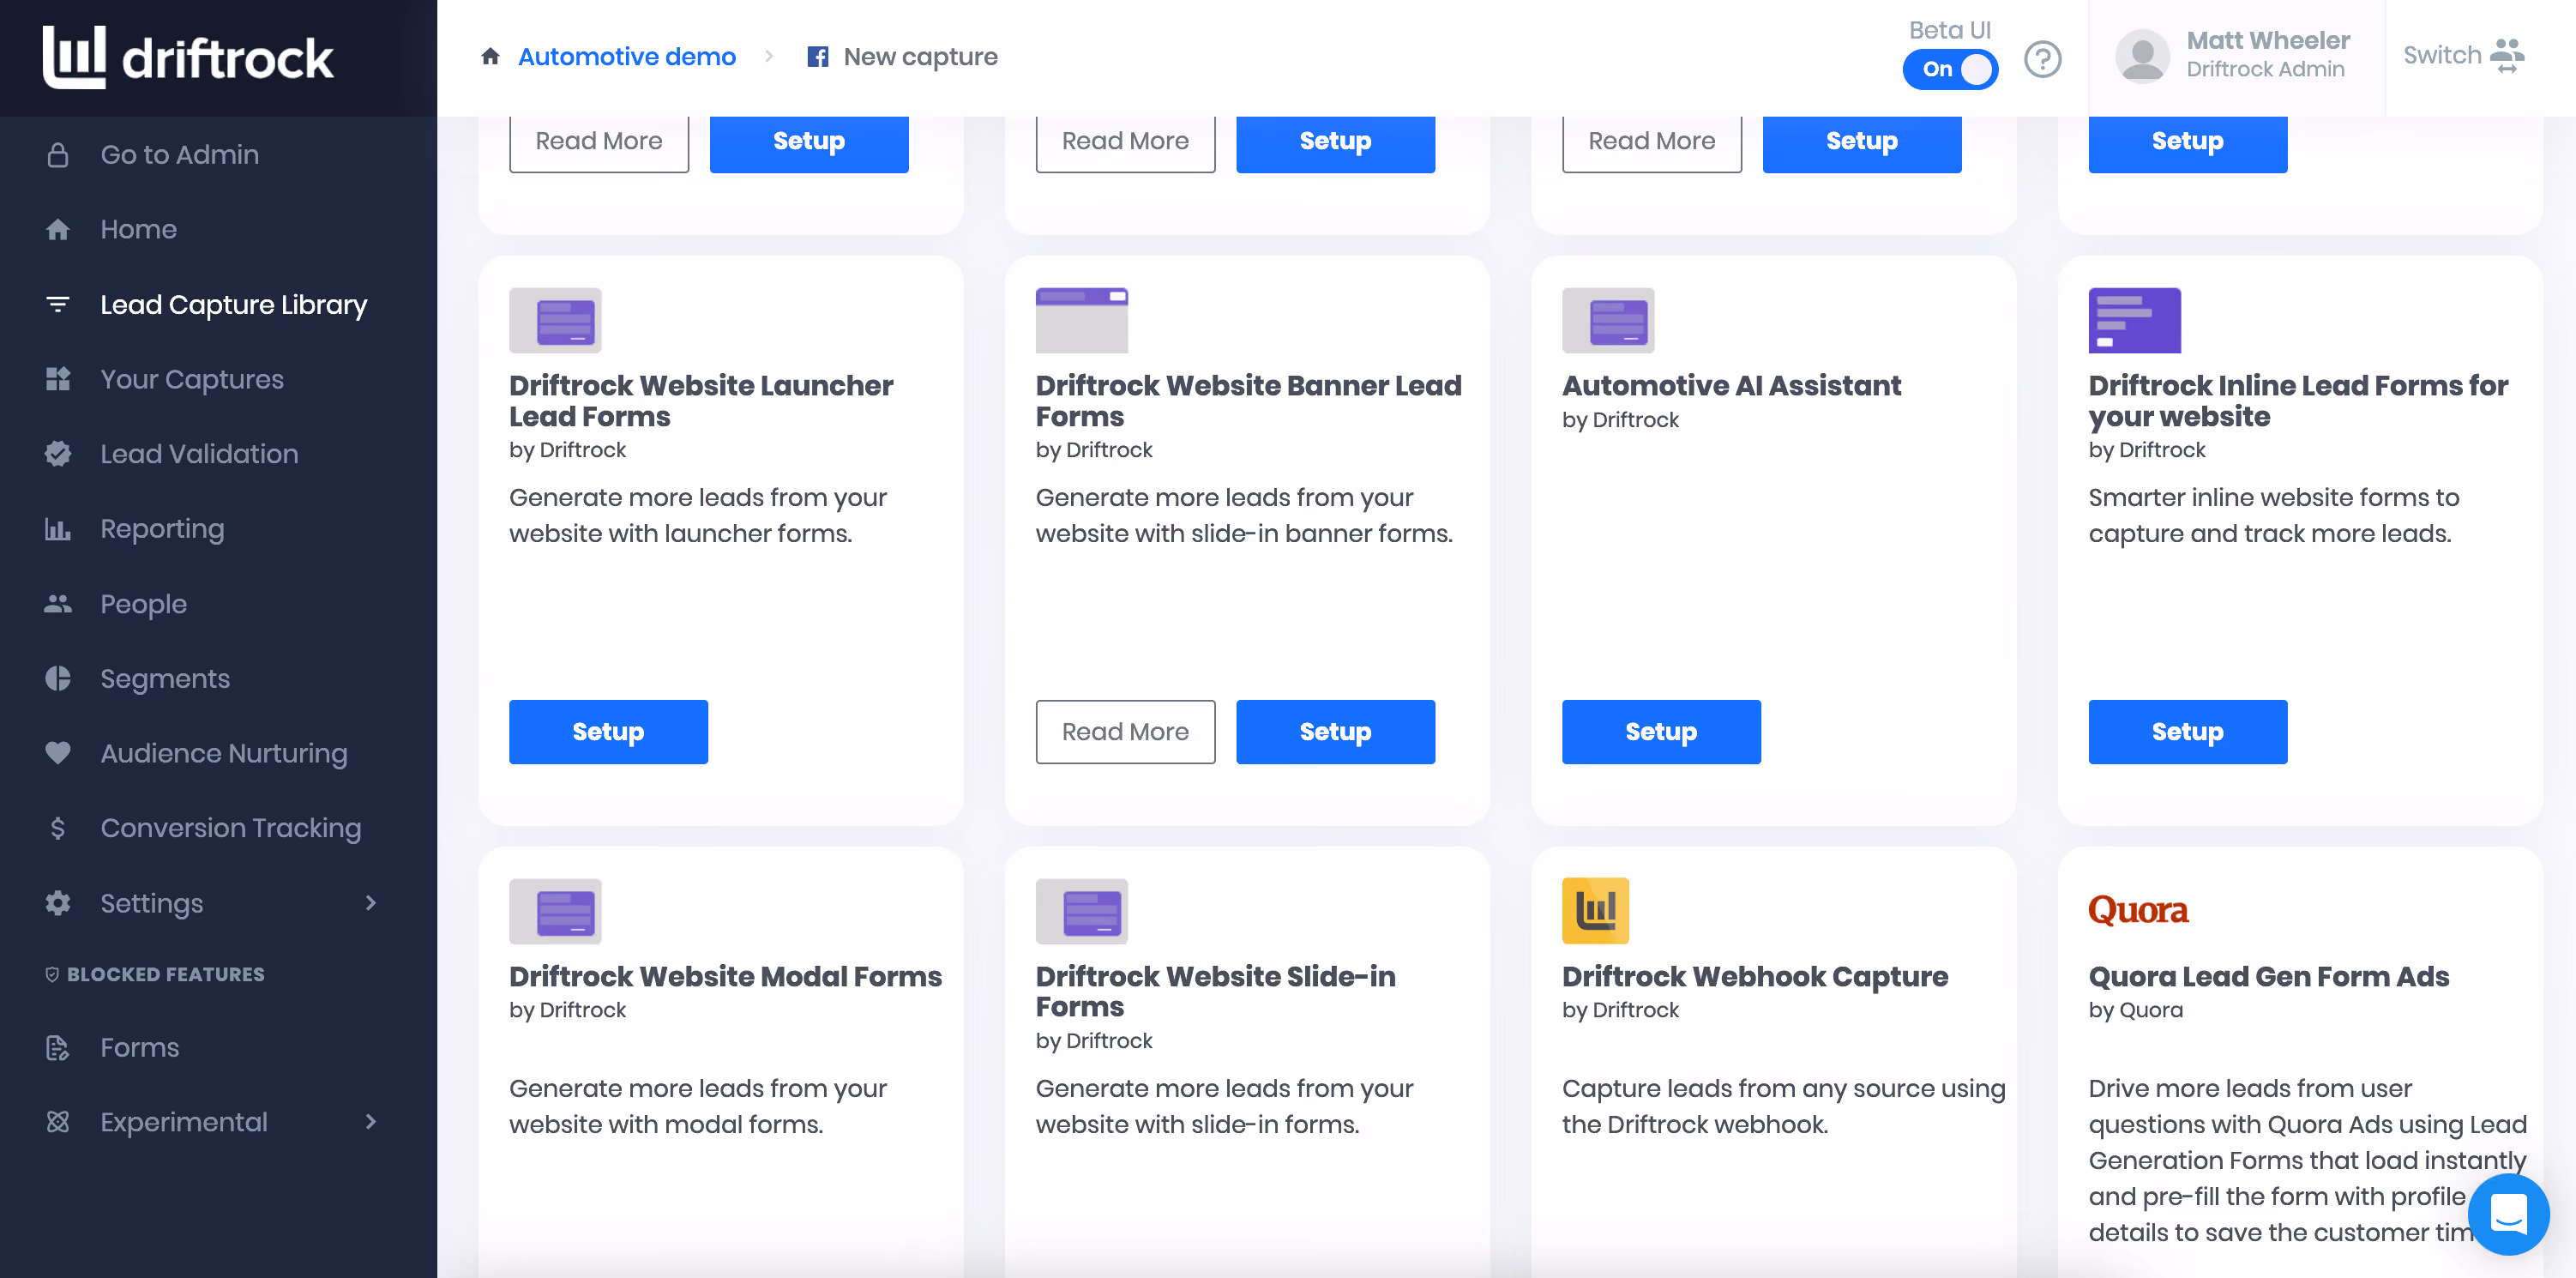The image size is (2576, 1278).
Task: Click the Website Slide-in Forms card icon
Action: [x=1082, y=911]
